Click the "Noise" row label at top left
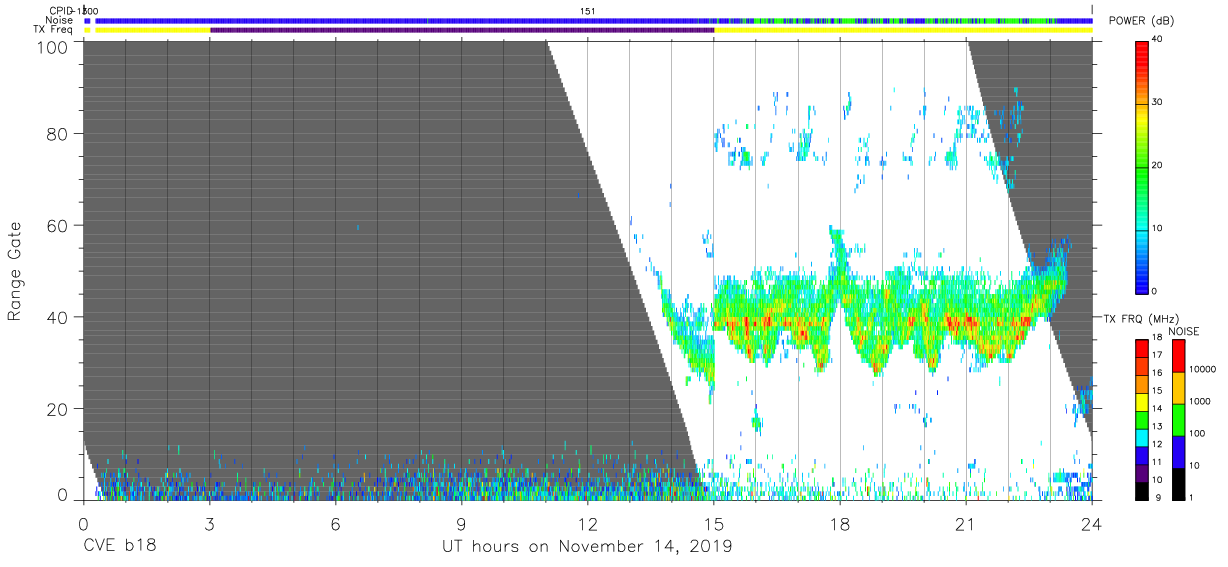 [x=59, y=20]
